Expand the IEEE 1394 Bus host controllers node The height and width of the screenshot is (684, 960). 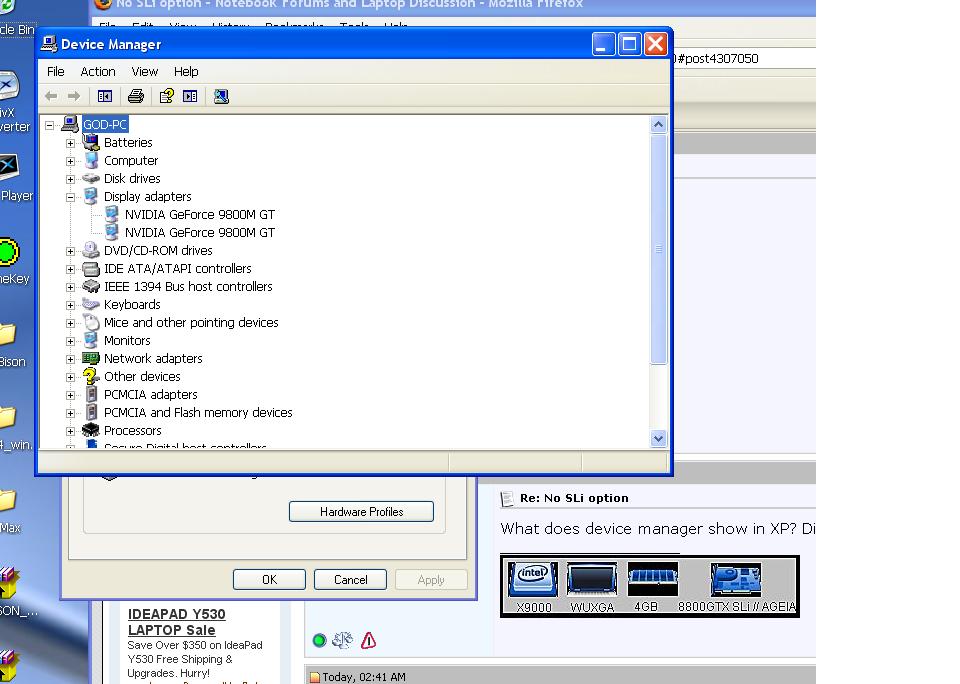pos(70,287)
